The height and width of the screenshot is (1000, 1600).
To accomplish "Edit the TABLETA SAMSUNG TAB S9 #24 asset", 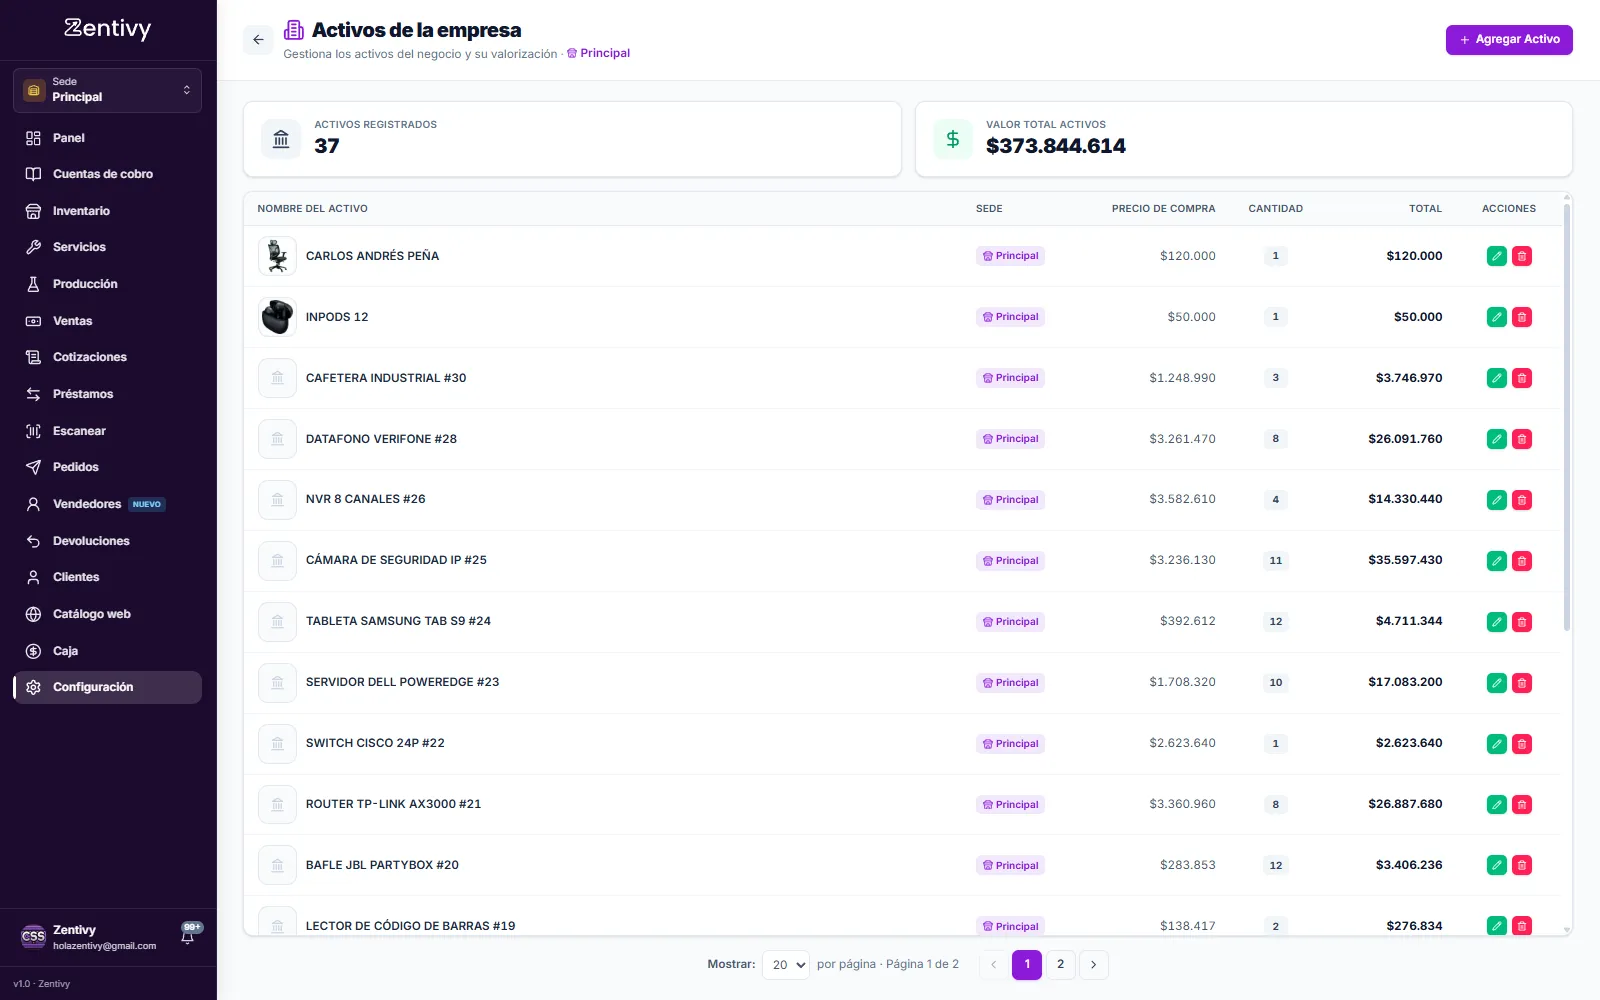I will 1496,622.
